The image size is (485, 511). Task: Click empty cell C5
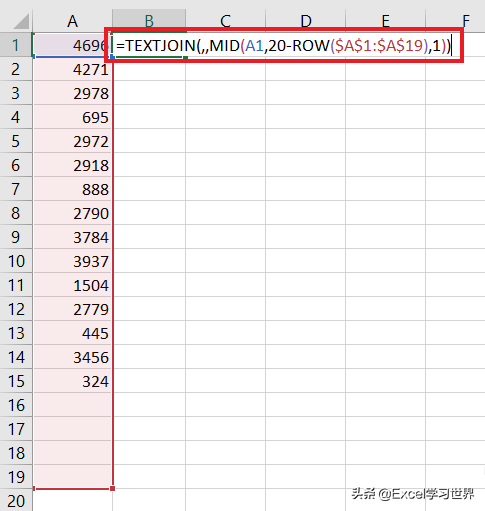click(x=226, y=141)
